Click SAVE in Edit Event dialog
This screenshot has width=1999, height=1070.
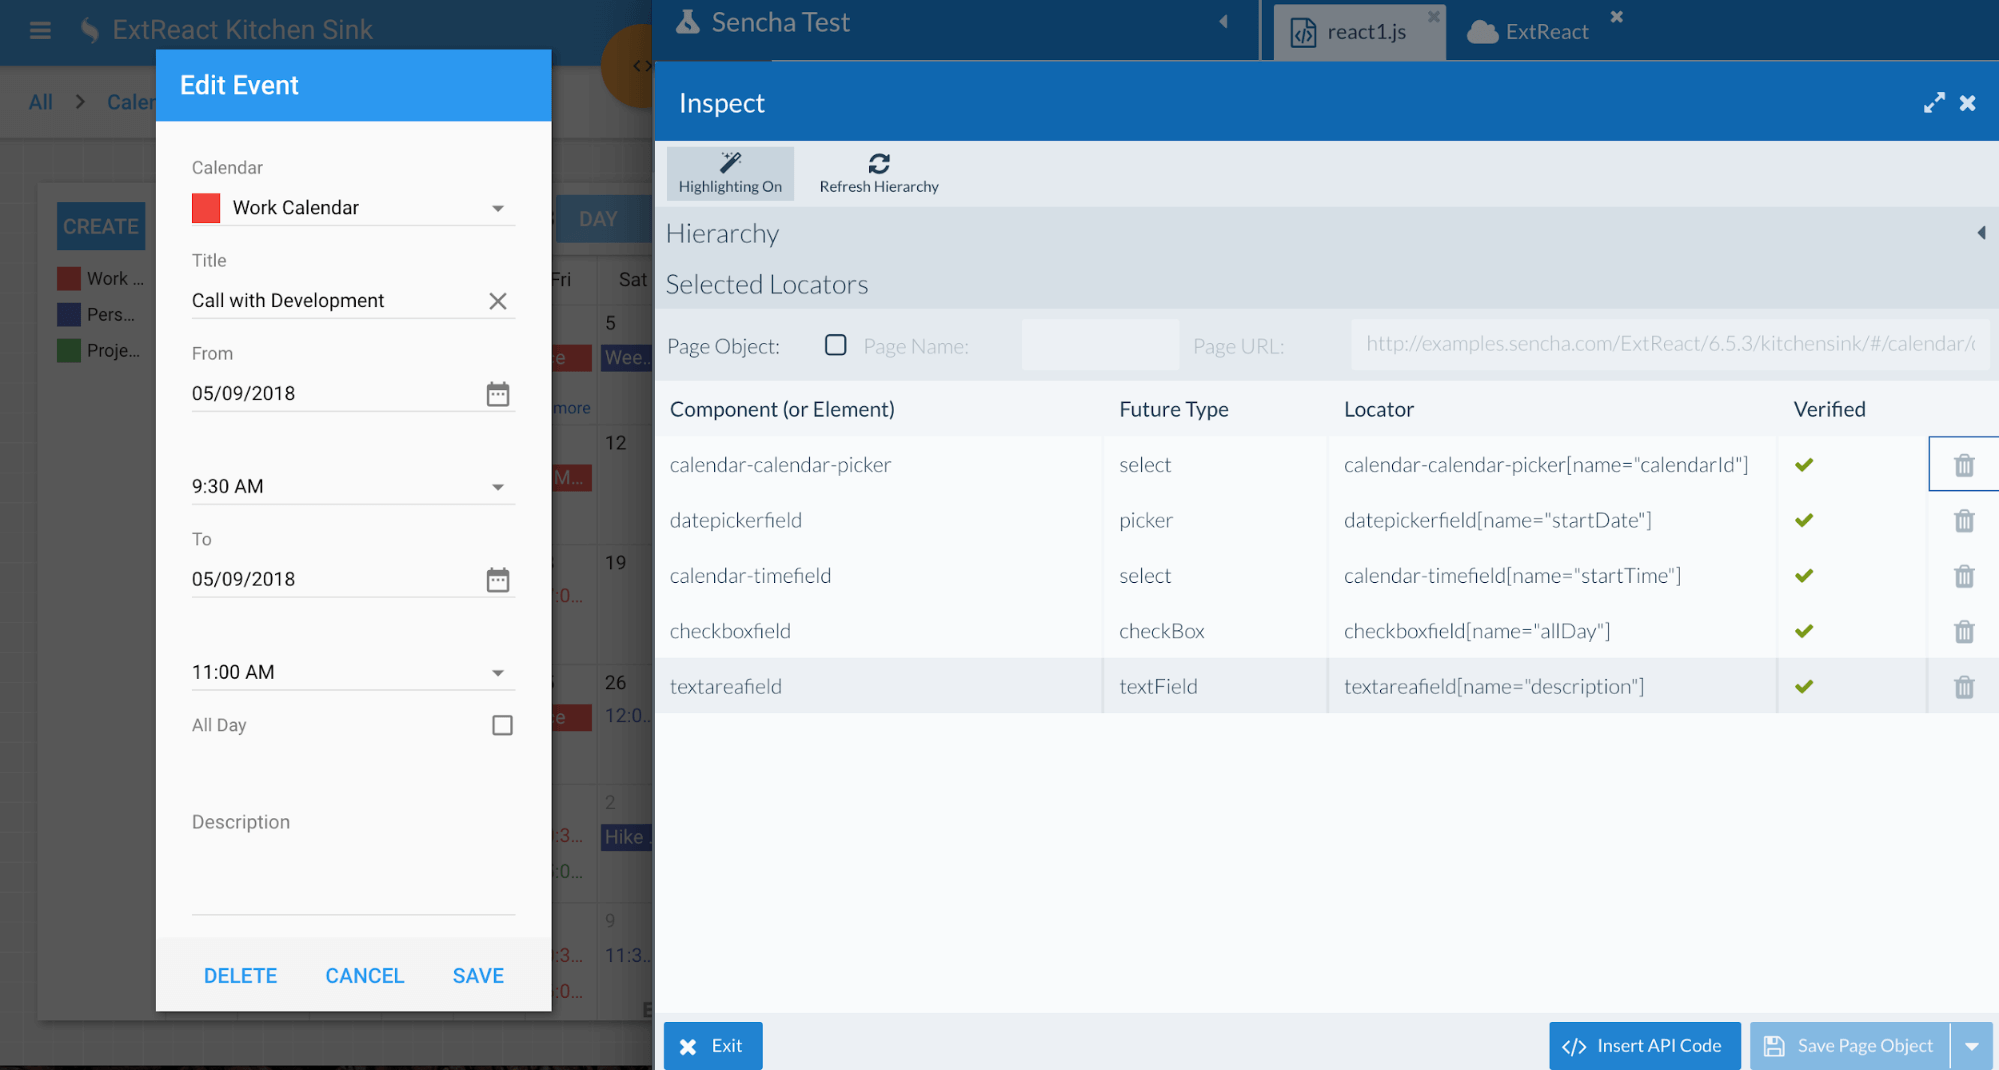[x=478, y=976]
